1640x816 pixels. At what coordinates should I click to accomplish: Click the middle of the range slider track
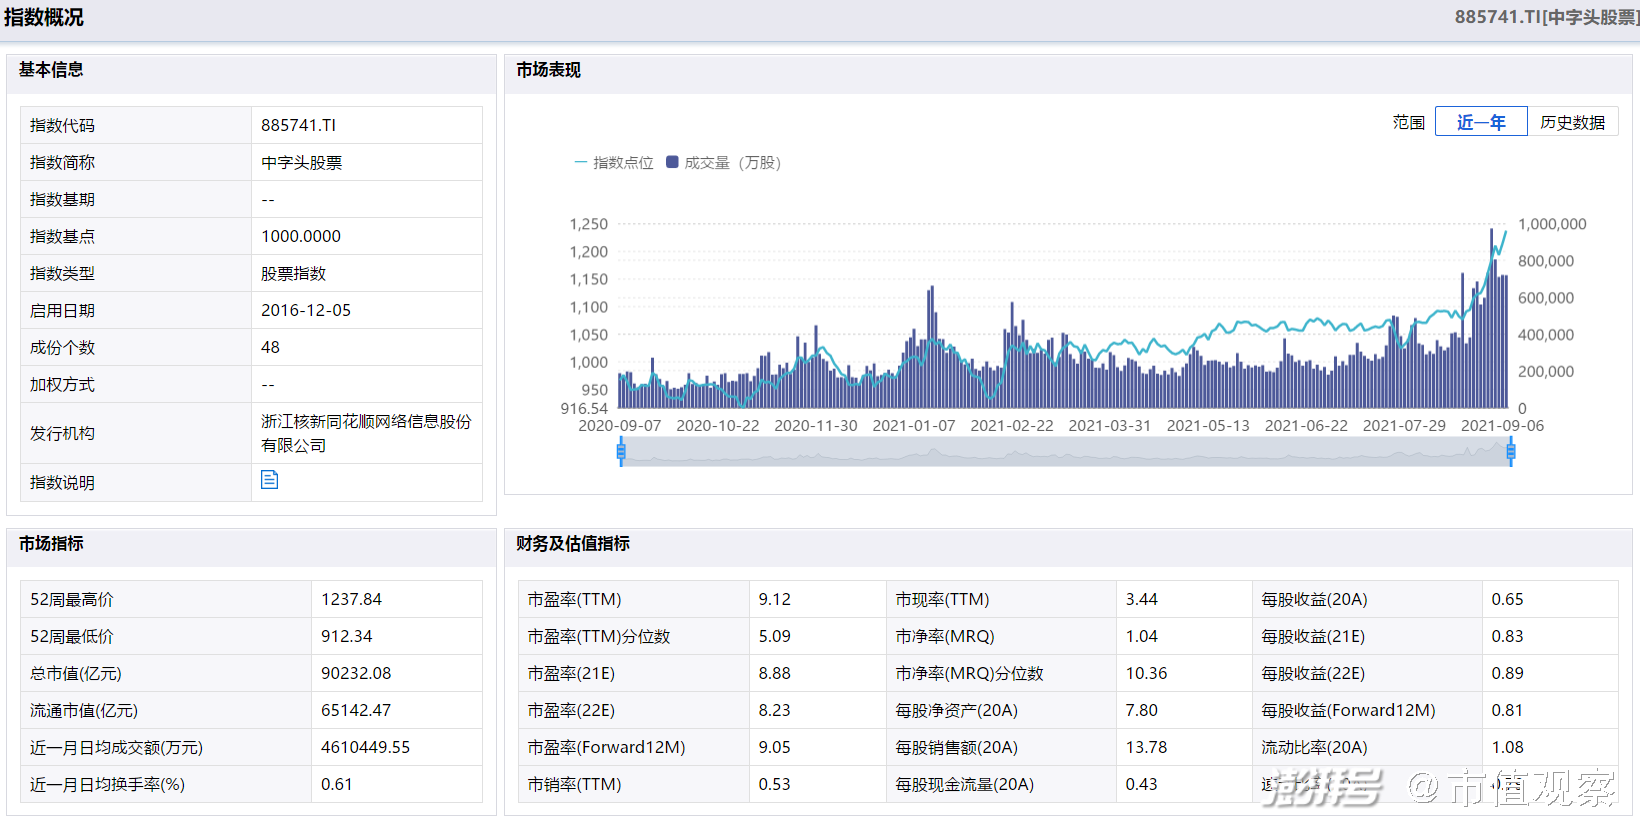(1065, 453)
